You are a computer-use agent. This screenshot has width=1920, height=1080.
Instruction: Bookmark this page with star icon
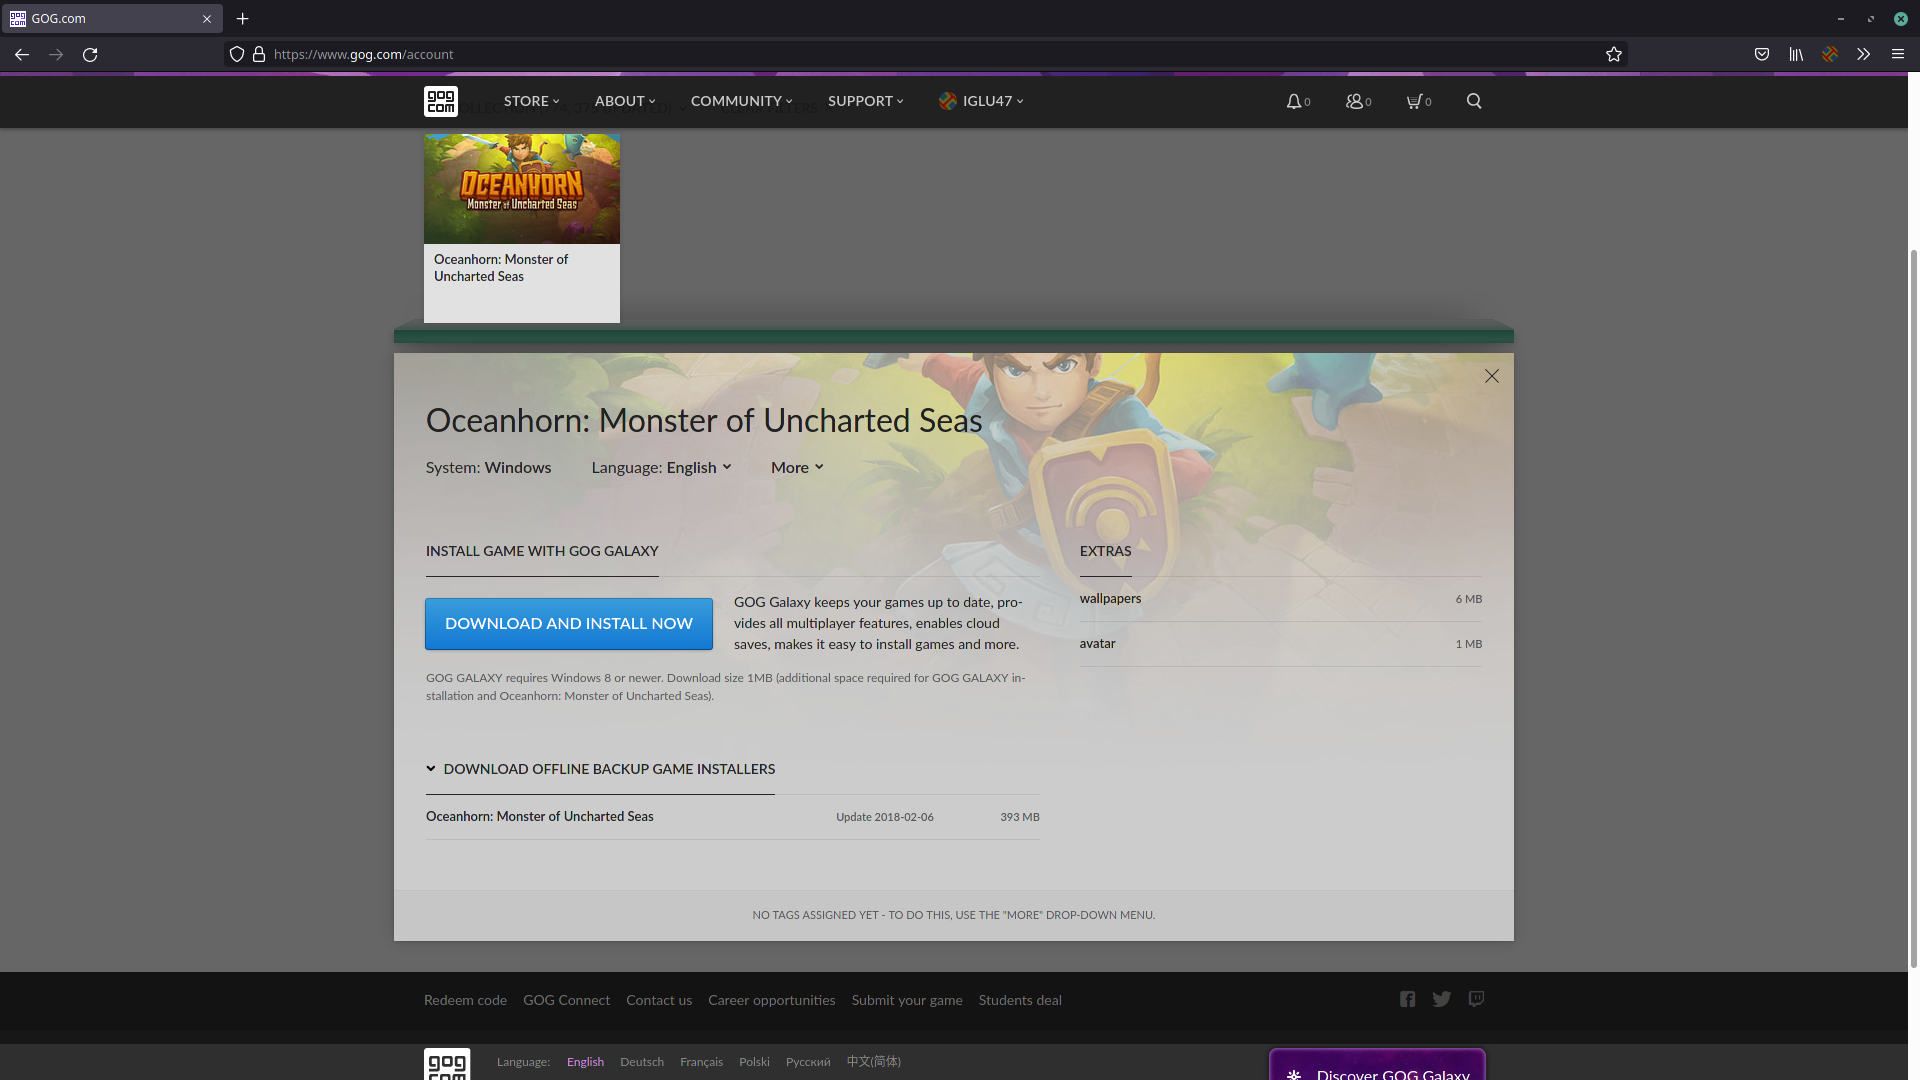[1614, 55]
